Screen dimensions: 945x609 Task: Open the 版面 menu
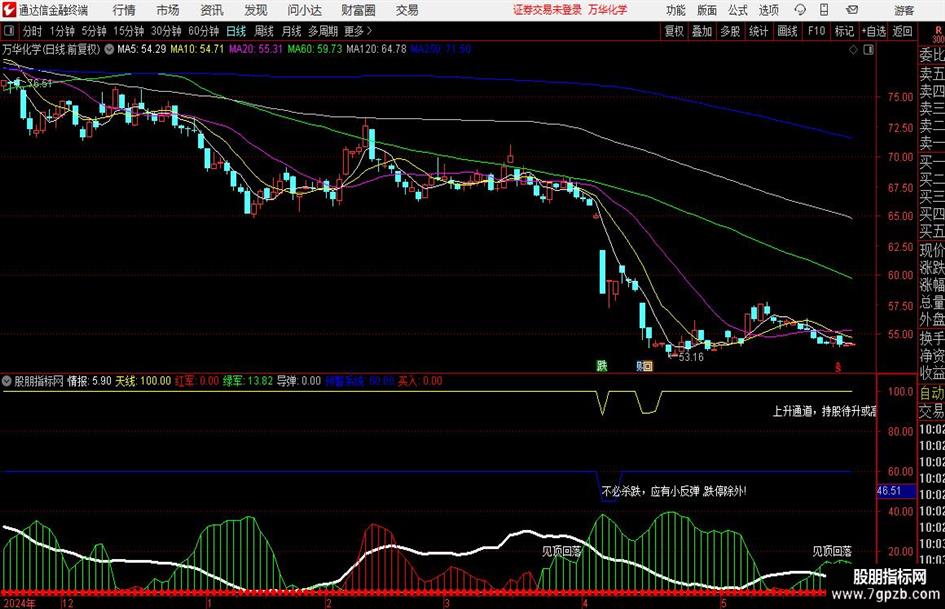click(707, 10)
